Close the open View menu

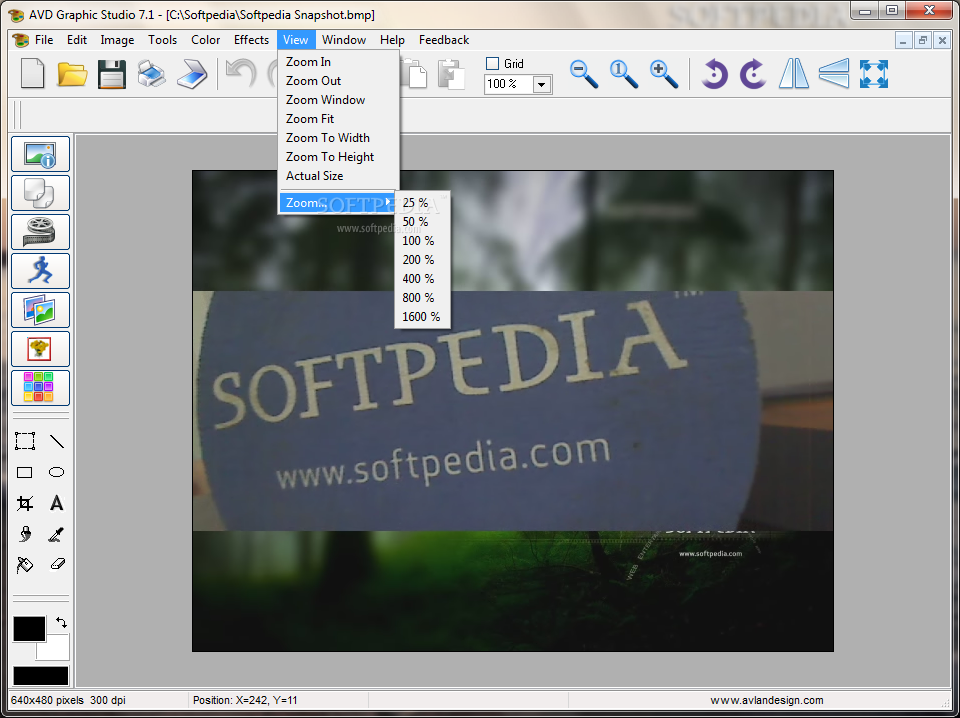[296, 40]
